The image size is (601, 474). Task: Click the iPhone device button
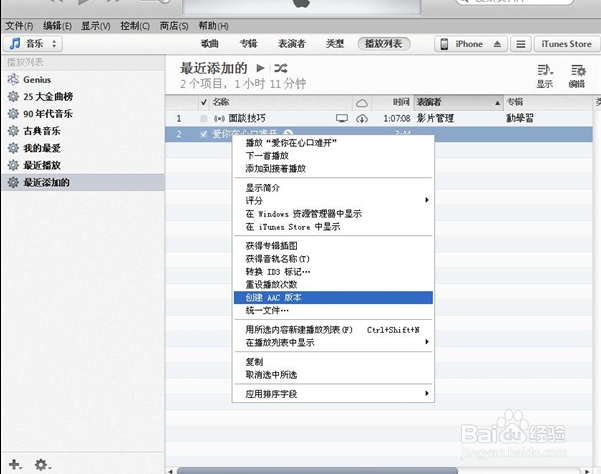coord(471,44)
